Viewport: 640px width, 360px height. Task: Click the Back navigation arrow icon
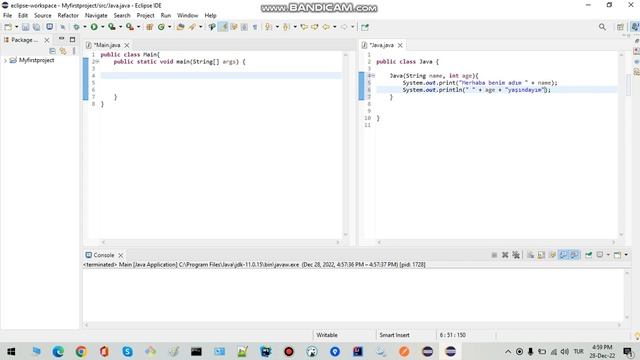click(x=326, y=27)
